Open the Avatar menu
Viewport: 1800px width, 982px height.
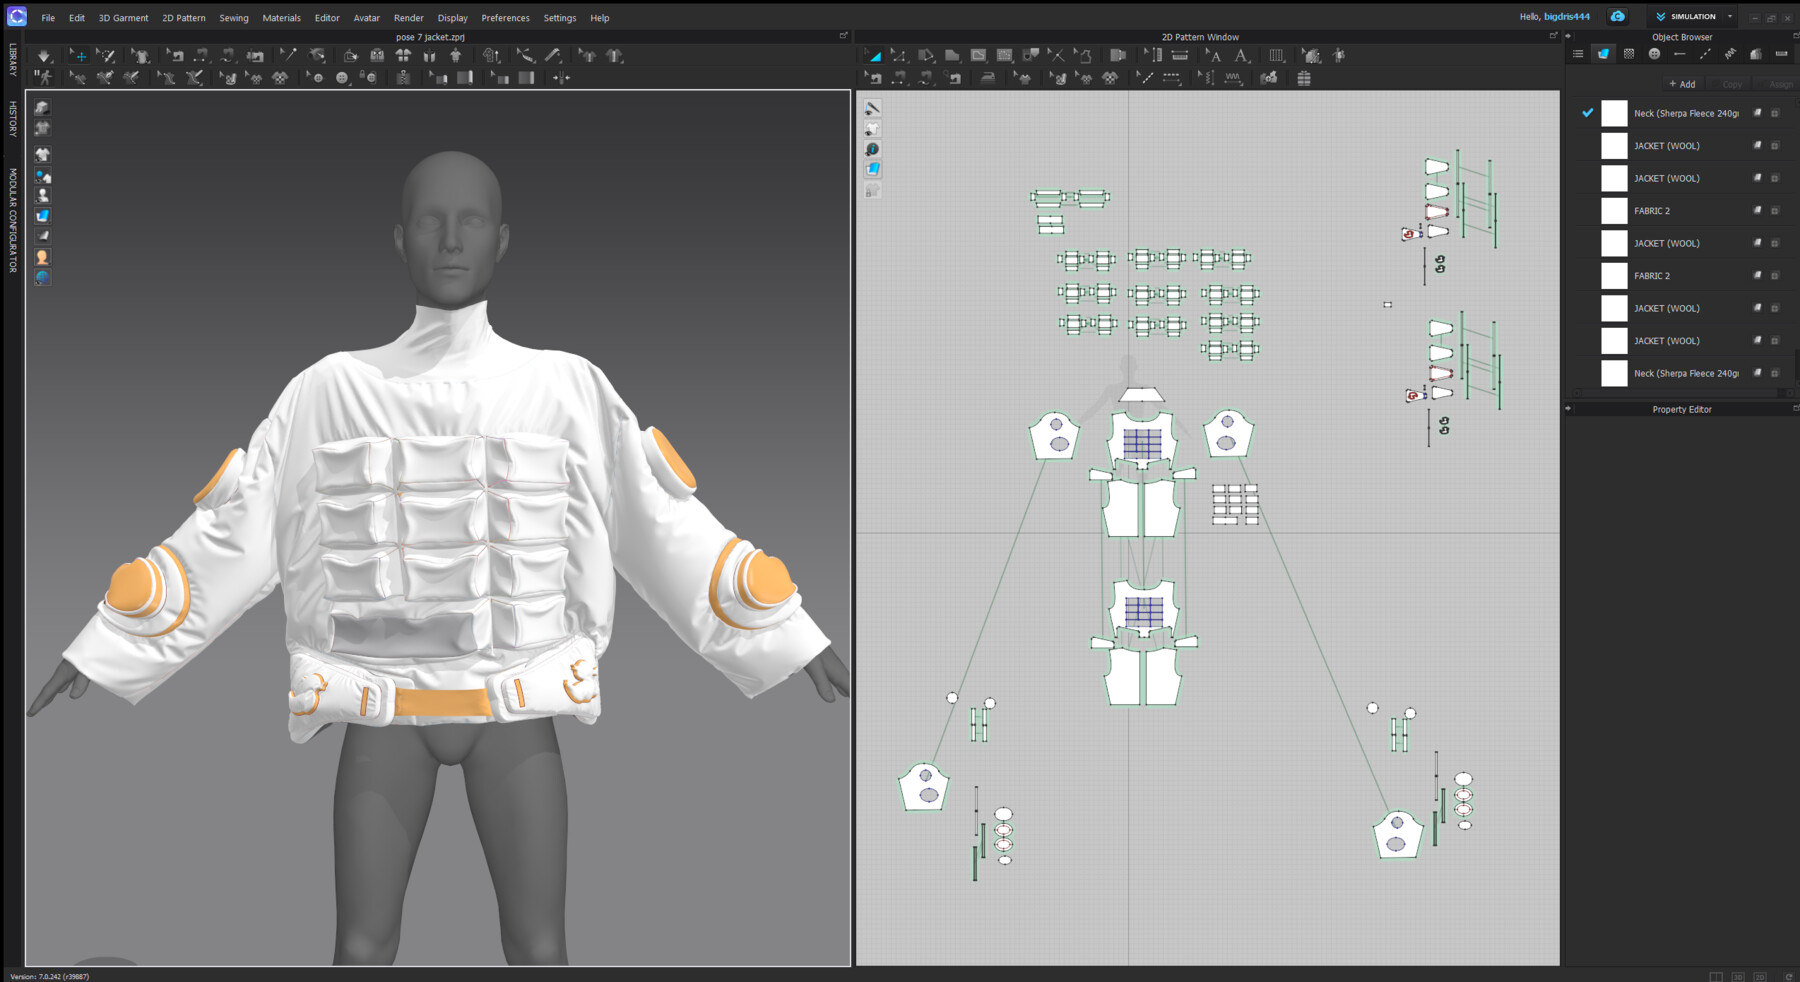367,17
